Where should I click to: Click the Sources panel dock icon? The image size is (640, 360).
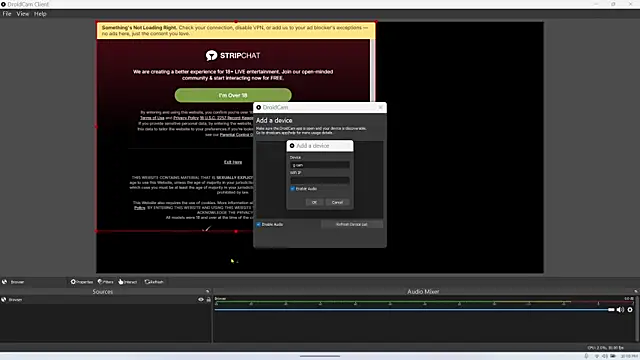coord(208,291)
